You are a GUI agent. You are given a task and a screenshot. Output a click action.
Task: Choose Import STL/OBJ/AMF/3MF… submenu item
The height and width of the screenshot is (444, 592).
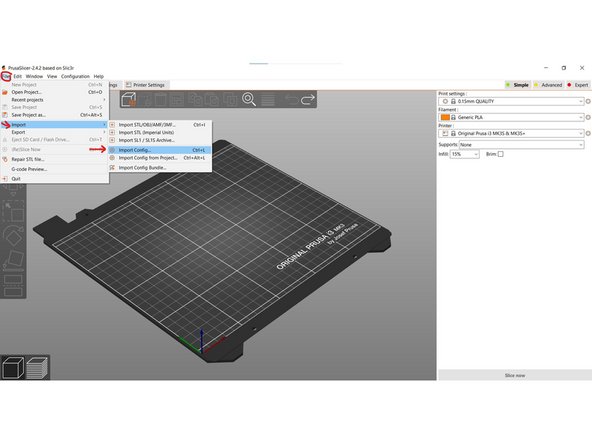[x=160, y=125]
